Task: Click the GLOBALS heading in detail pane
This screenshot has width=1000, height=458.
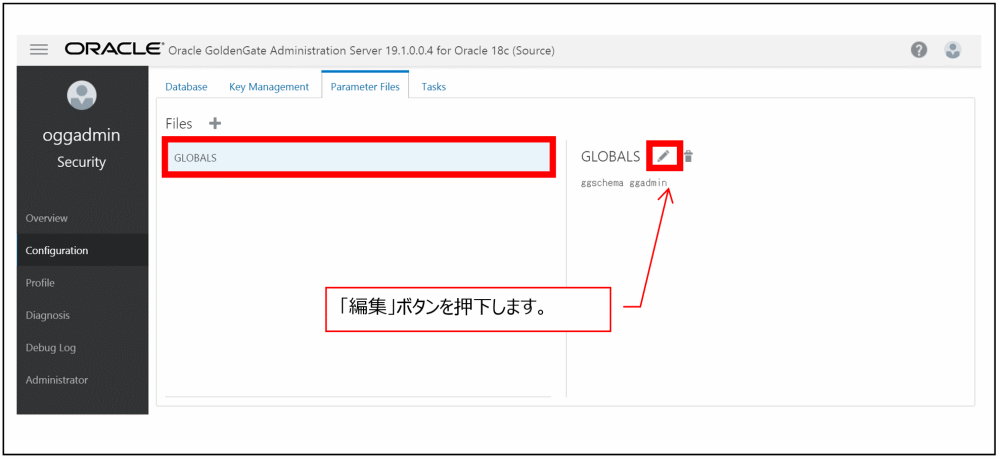Action: coord(610,156)
